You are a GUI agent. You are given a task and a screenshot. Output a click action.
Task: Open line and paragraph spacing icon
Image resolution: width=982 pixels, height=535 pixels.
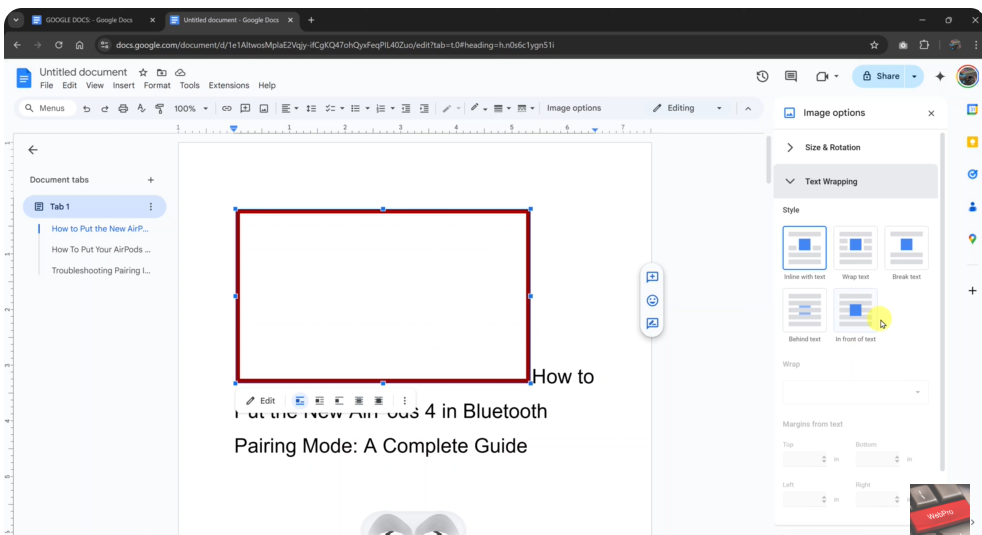point(311,108)
